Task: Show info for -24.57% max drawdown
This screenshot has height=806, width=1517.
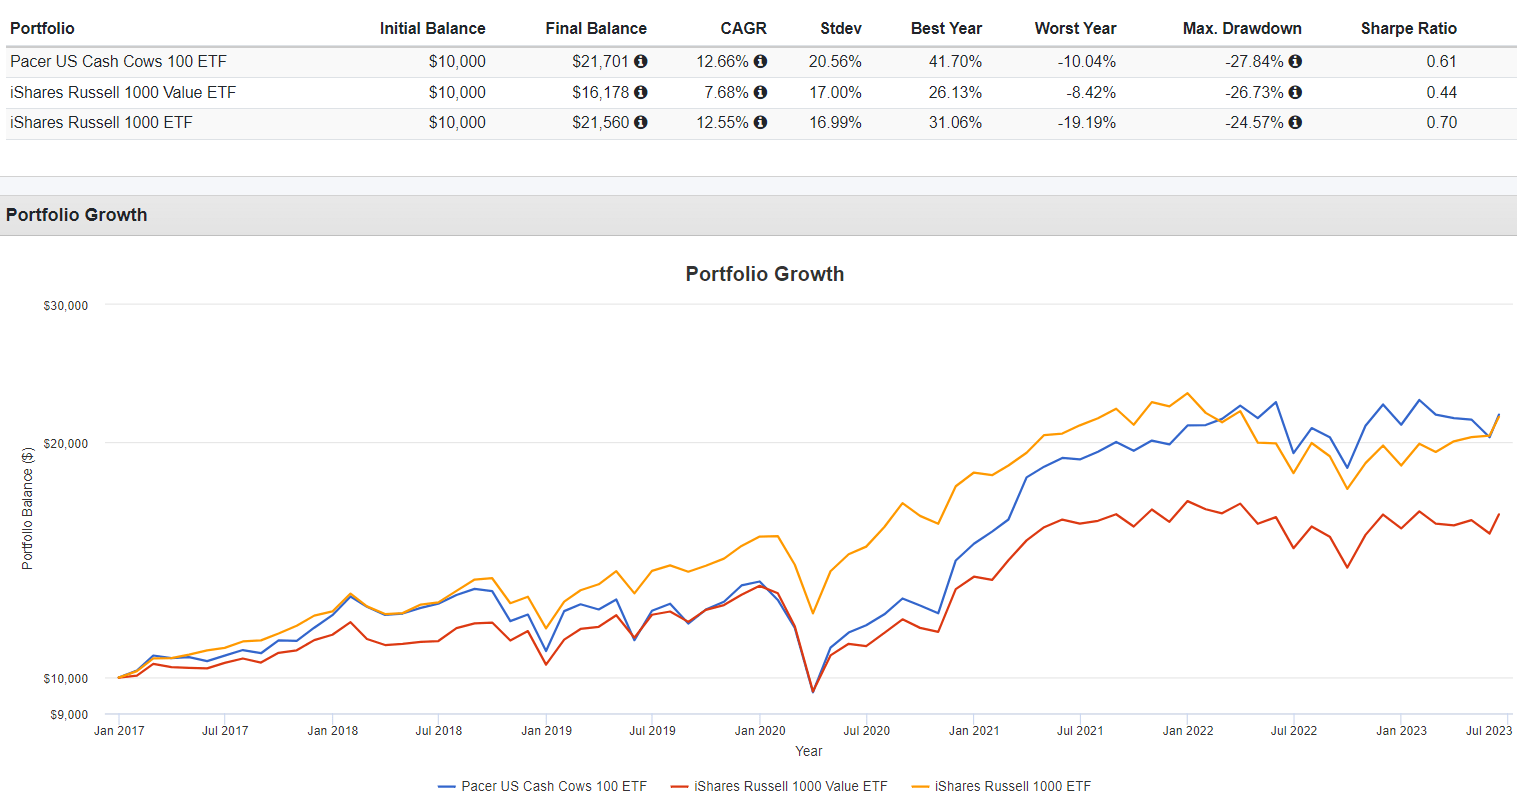Action: tap(1295, 122)
